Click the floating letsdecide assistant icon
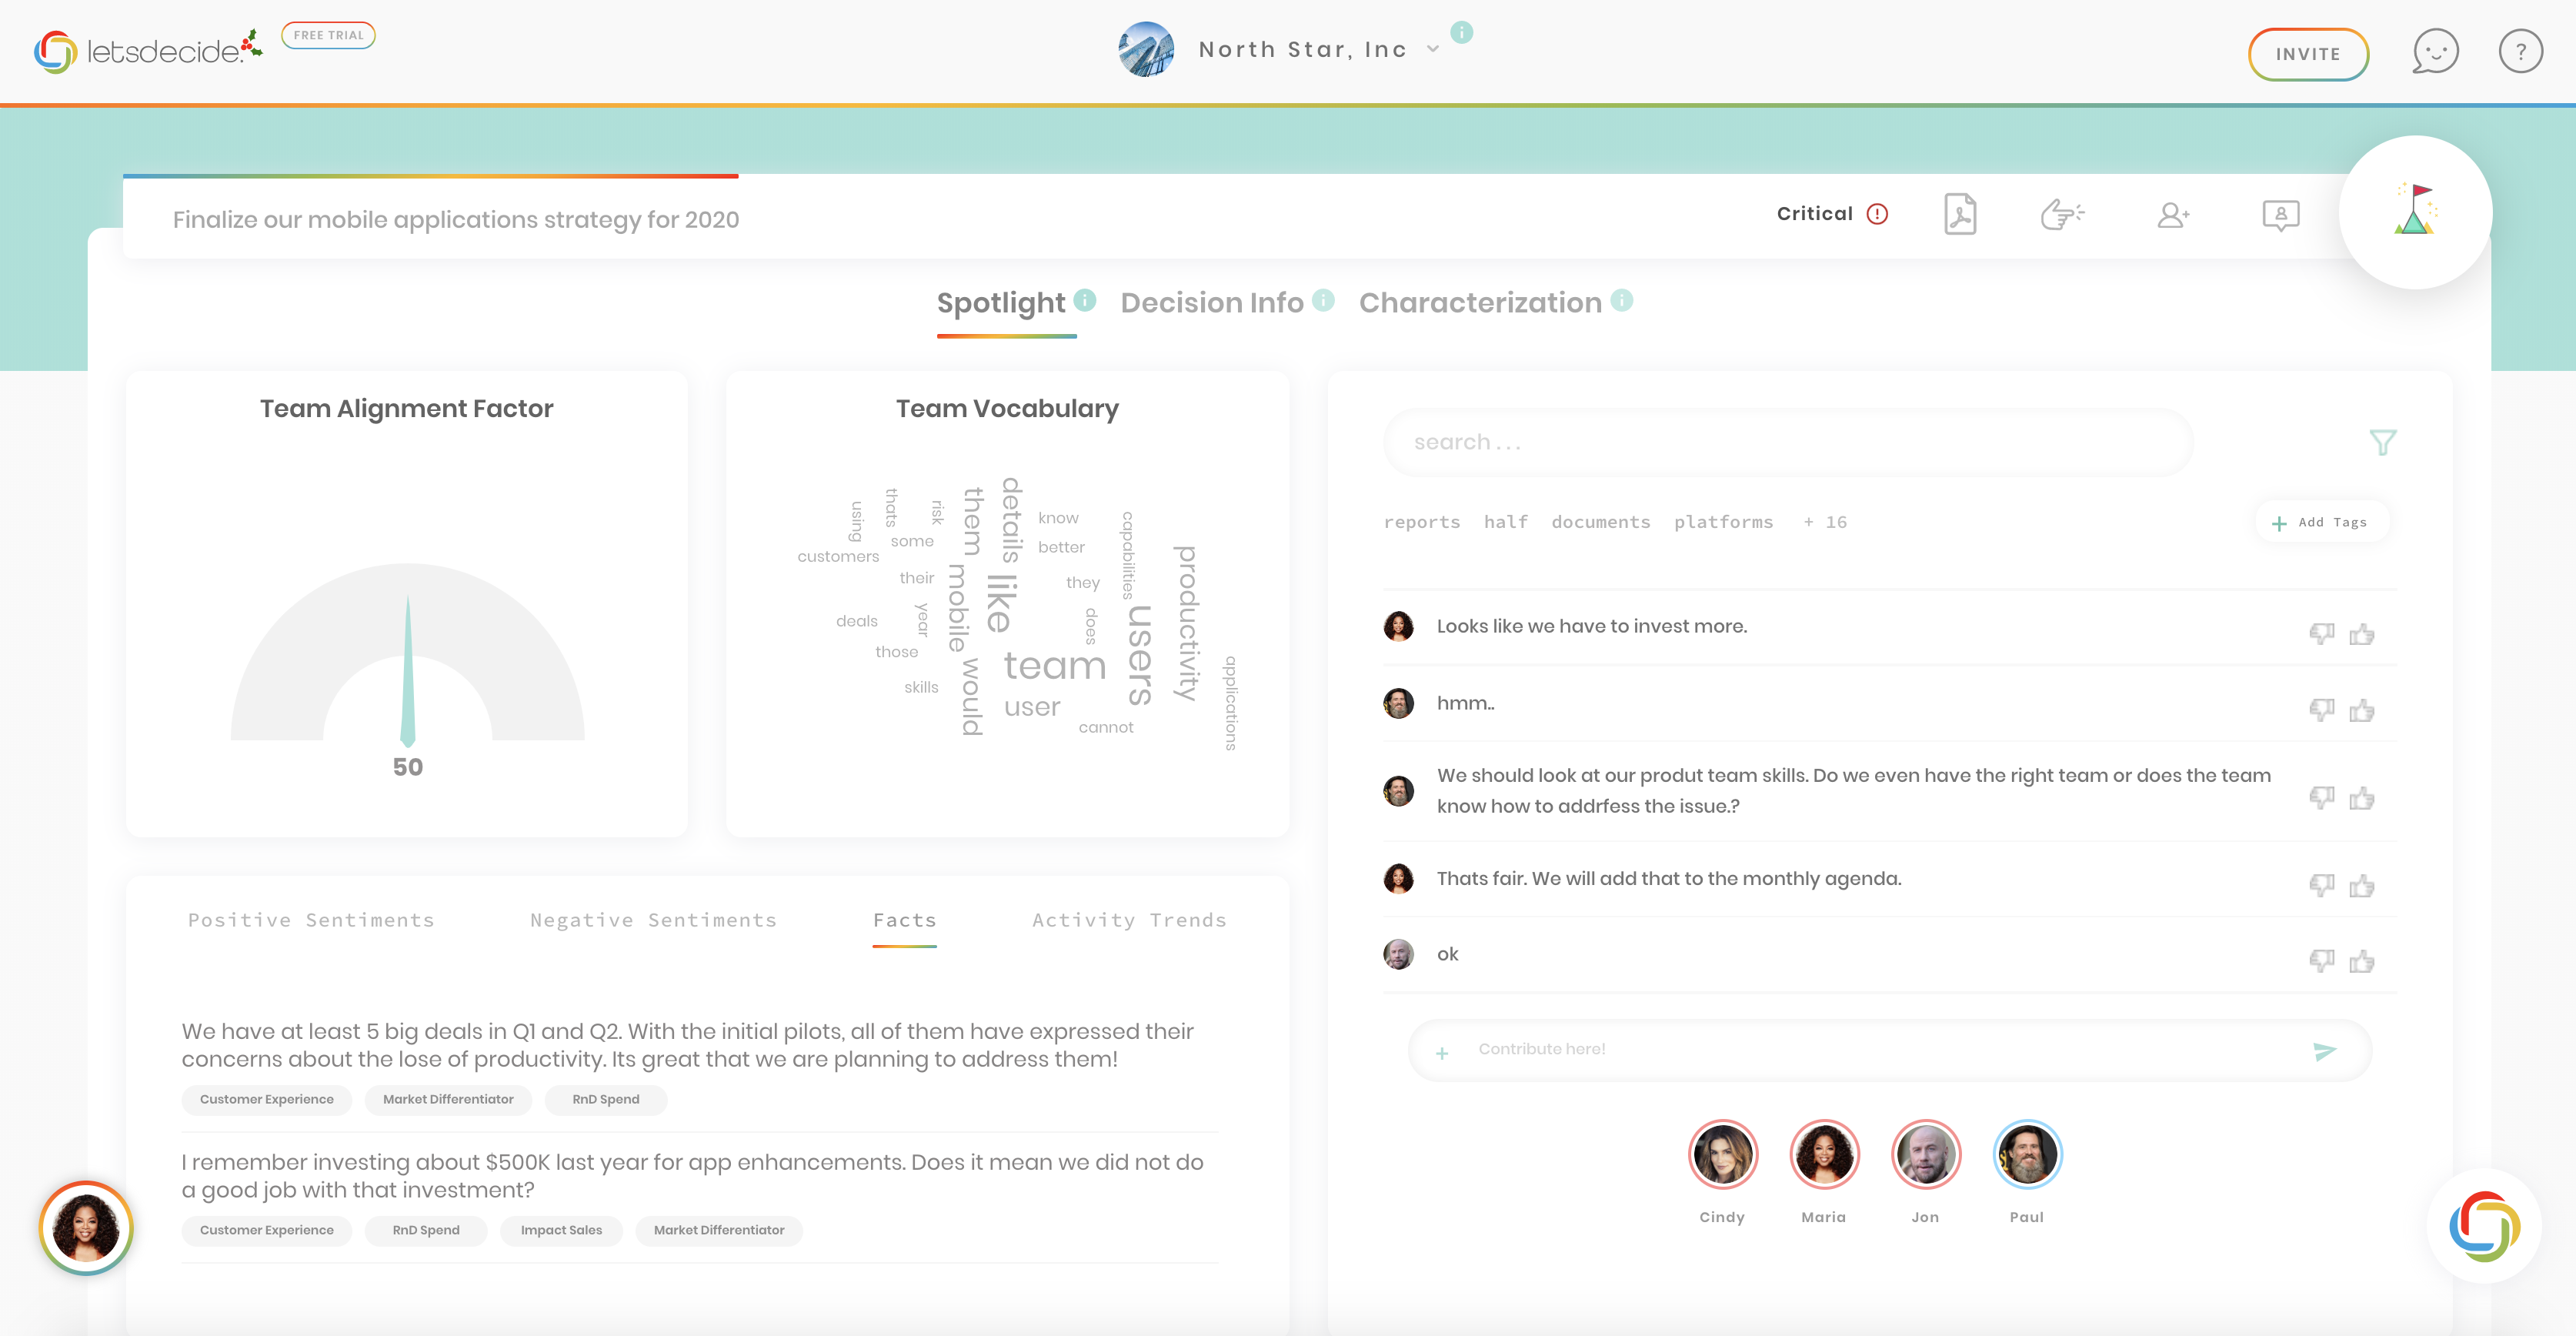 pyautogui.click(x=2484, y=1226)
